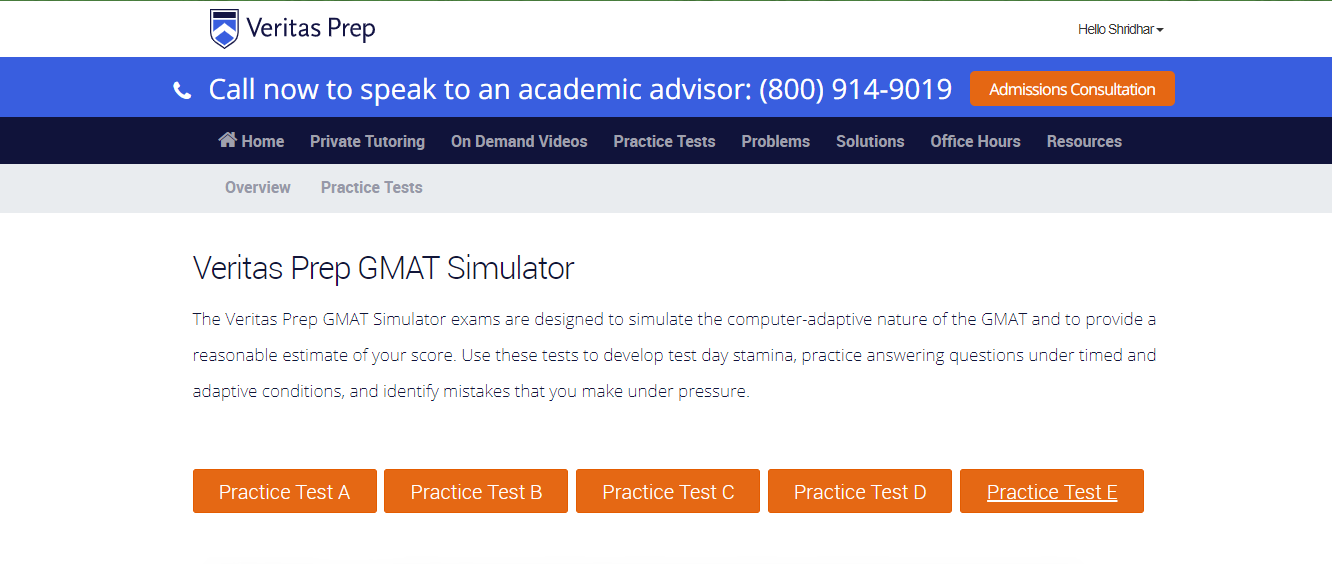Select the Resources menu item

click(x=1084, y=141)
